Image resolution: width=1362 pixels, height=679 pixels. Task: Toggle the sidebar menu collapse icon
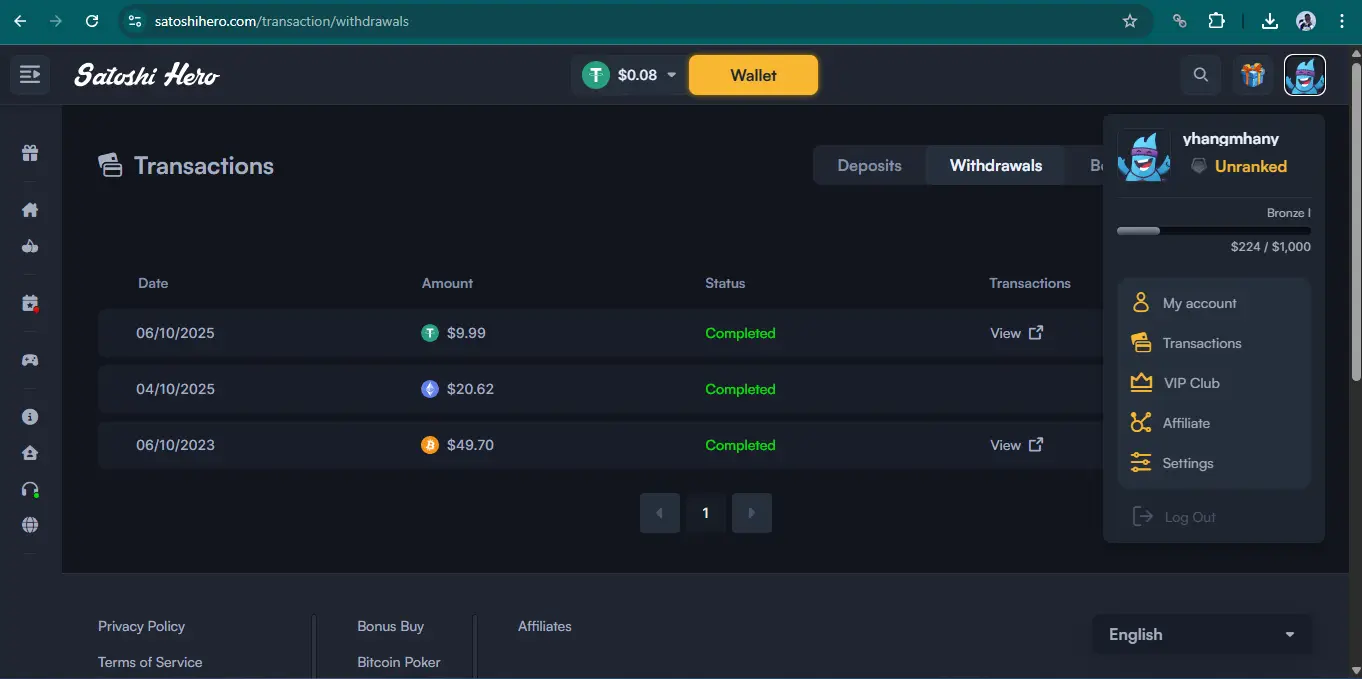point(30,75)
